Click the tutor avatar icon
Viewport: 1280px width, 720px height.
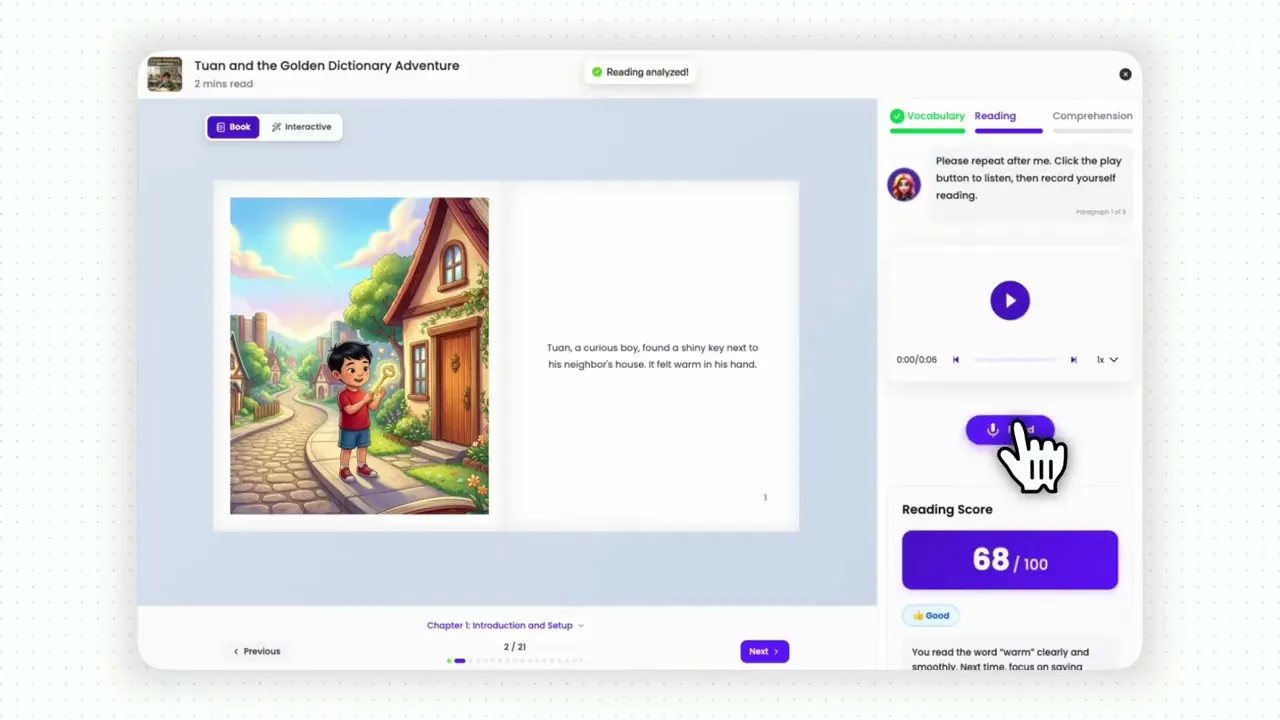(x=904, y=184)
